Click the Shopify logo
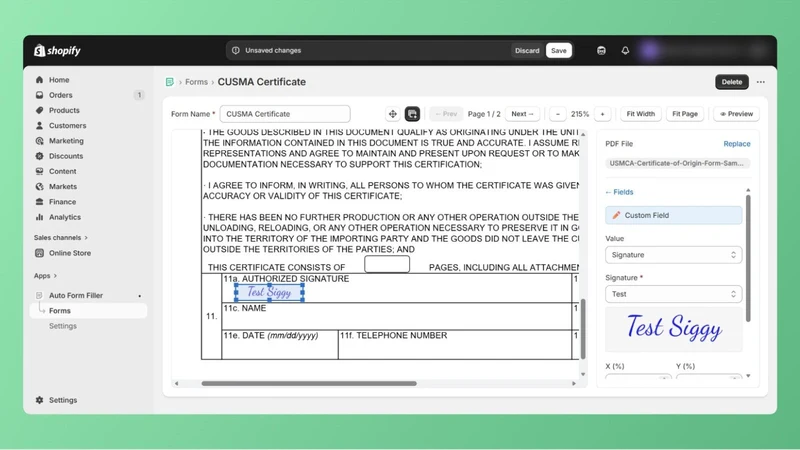 click(57, 51)
